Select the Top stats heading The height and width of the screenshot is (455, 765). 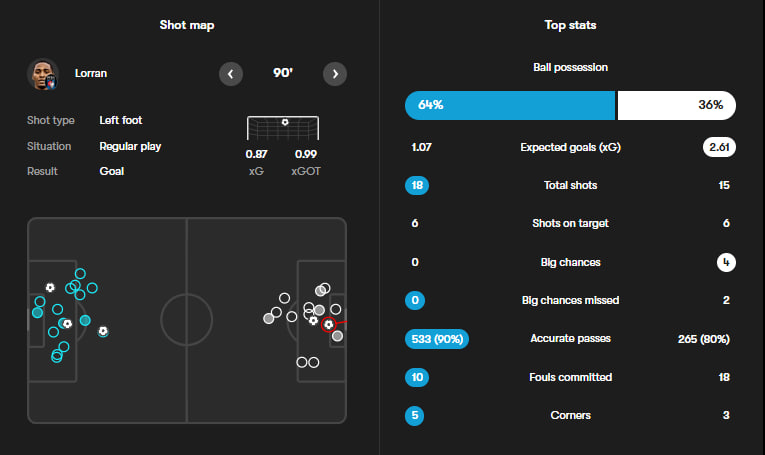[570, 25]
